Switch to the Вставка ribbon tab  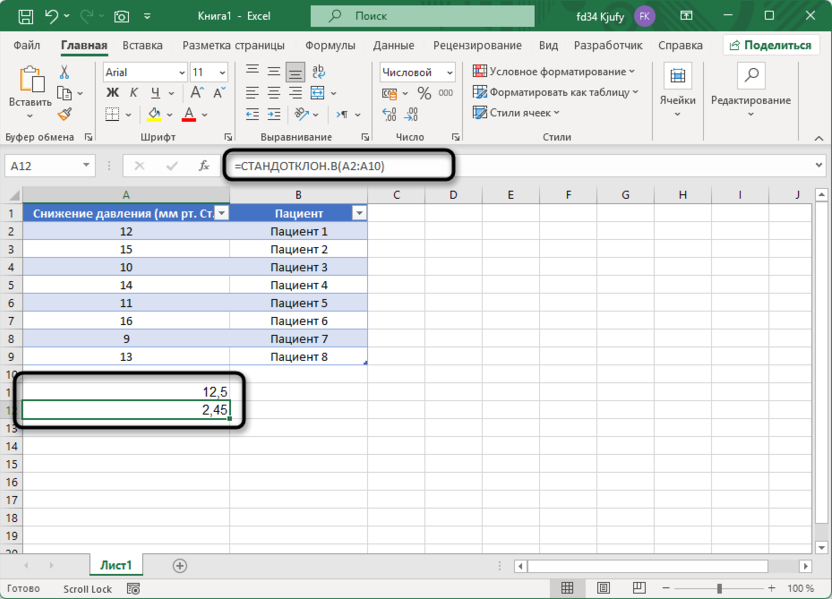142,45
